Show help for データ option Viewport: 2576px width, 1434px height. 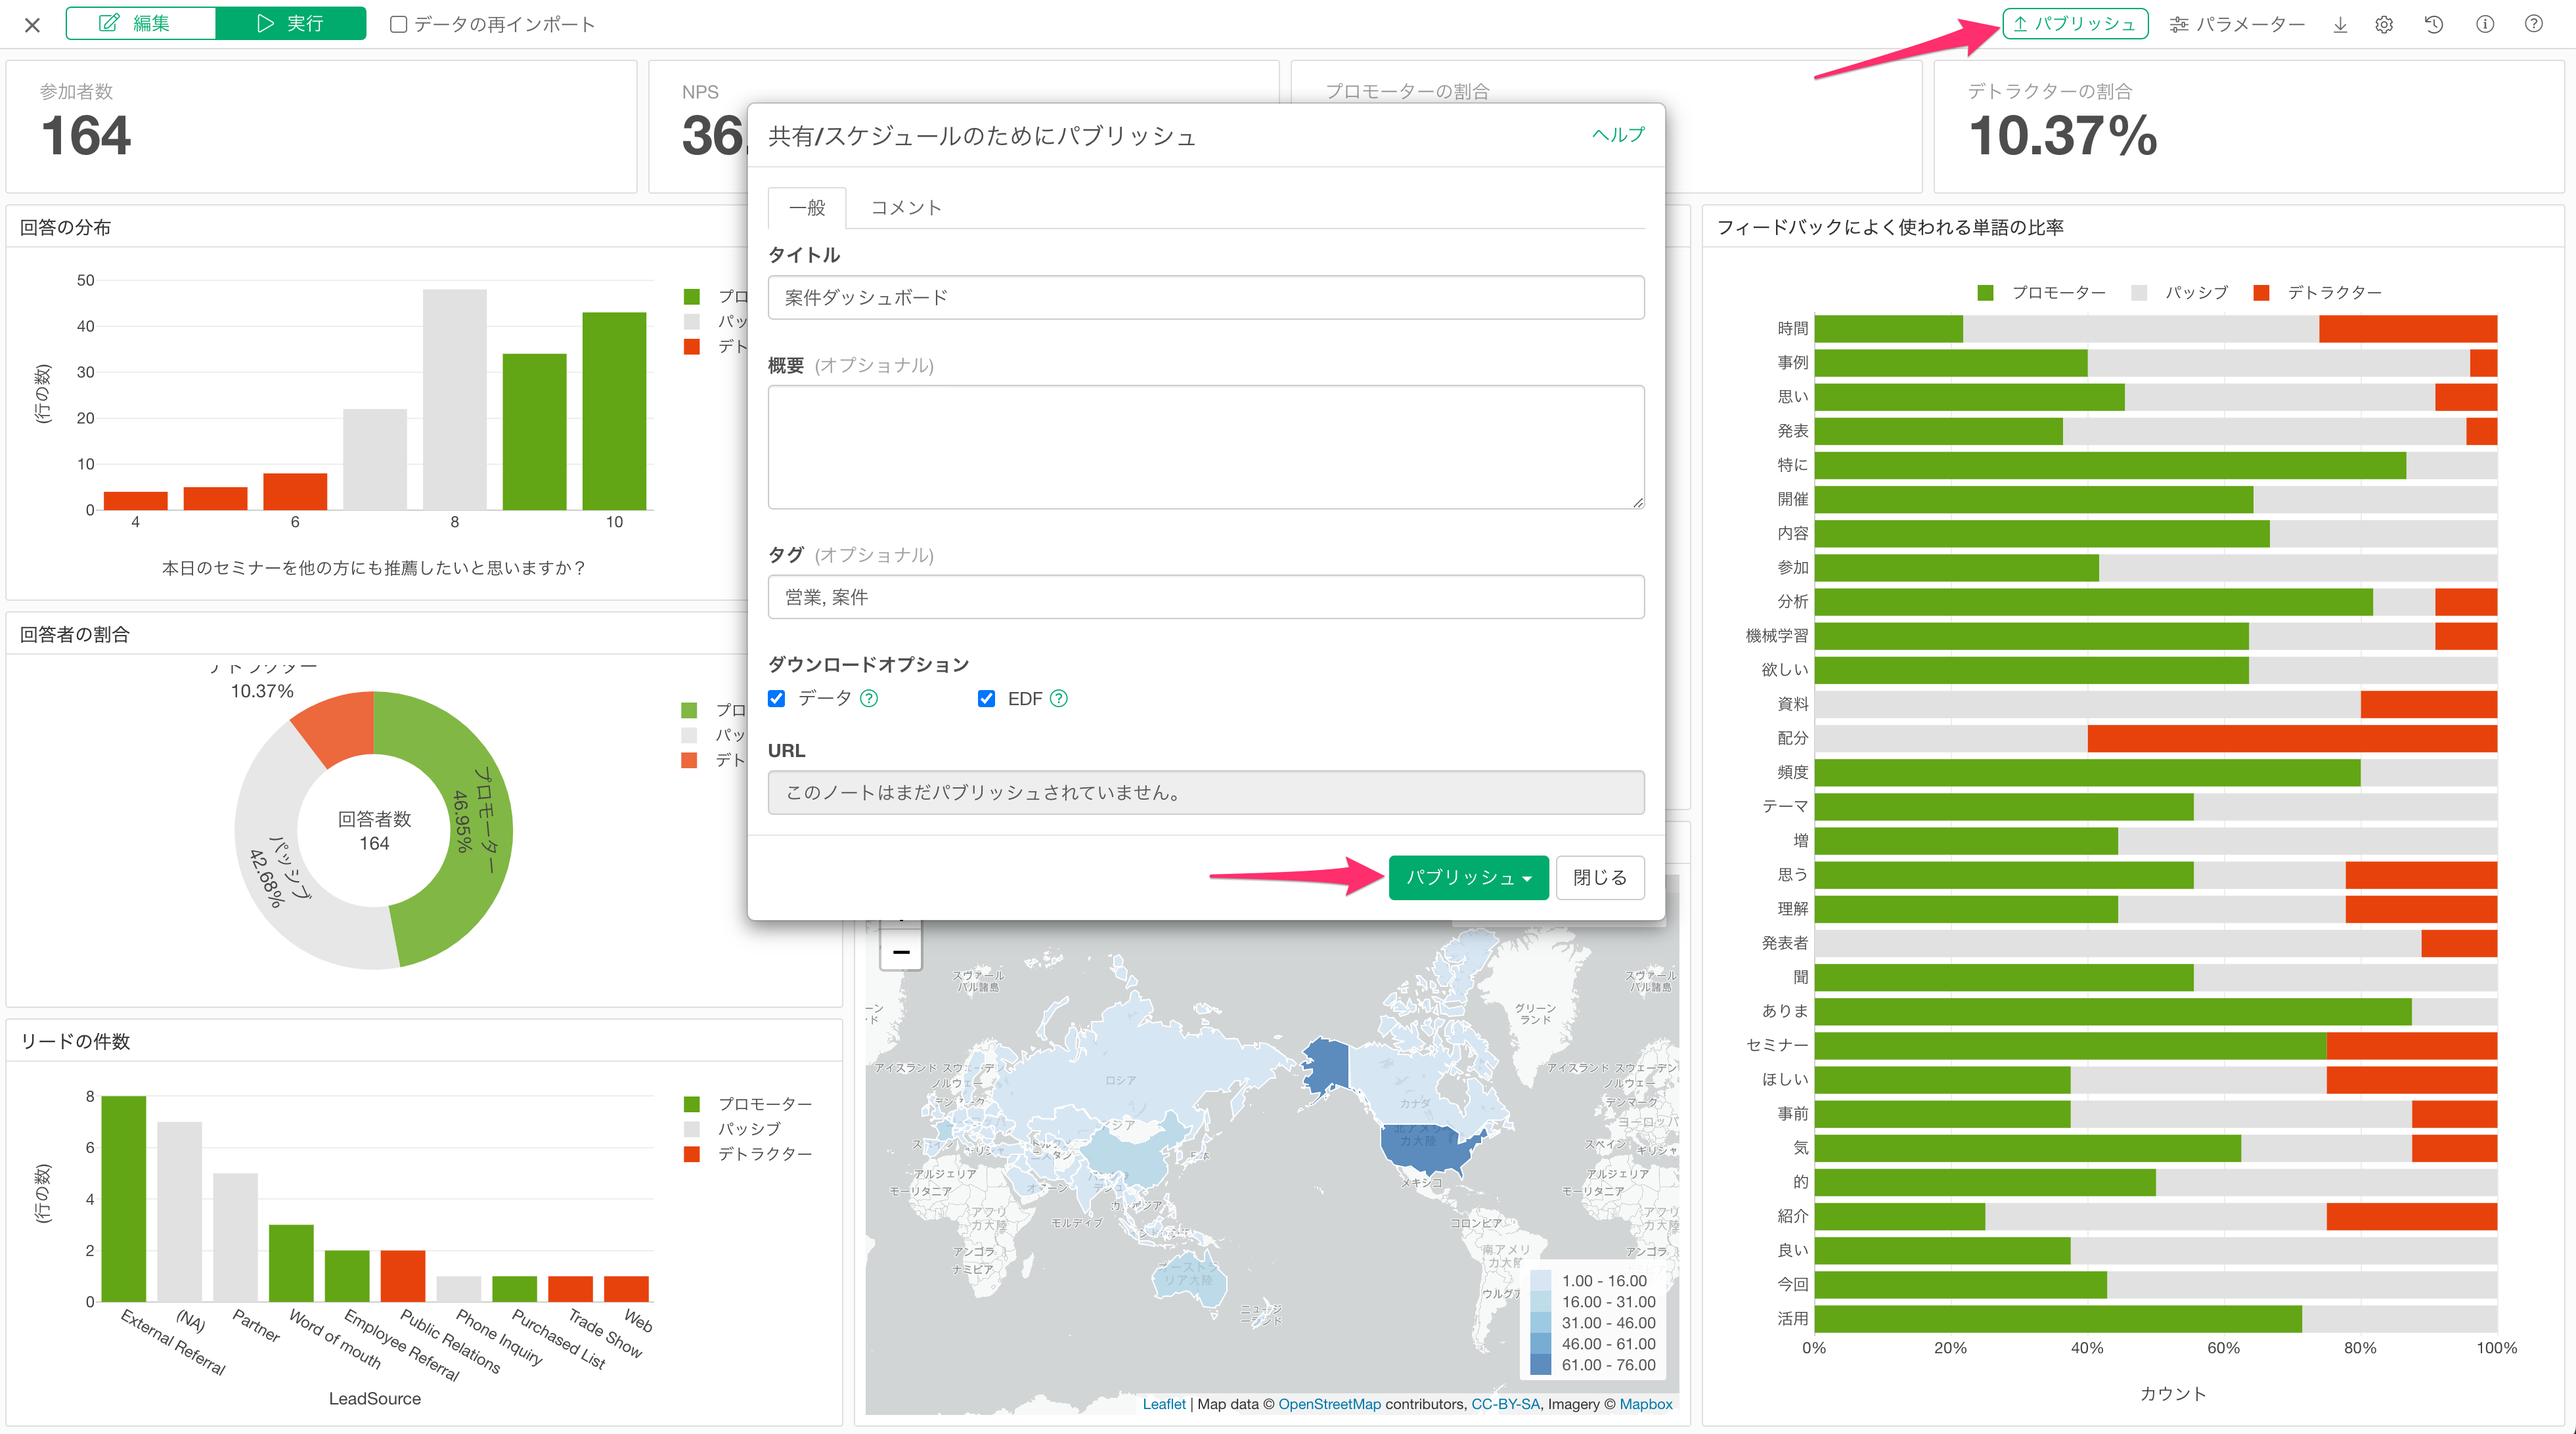point(869,699)
